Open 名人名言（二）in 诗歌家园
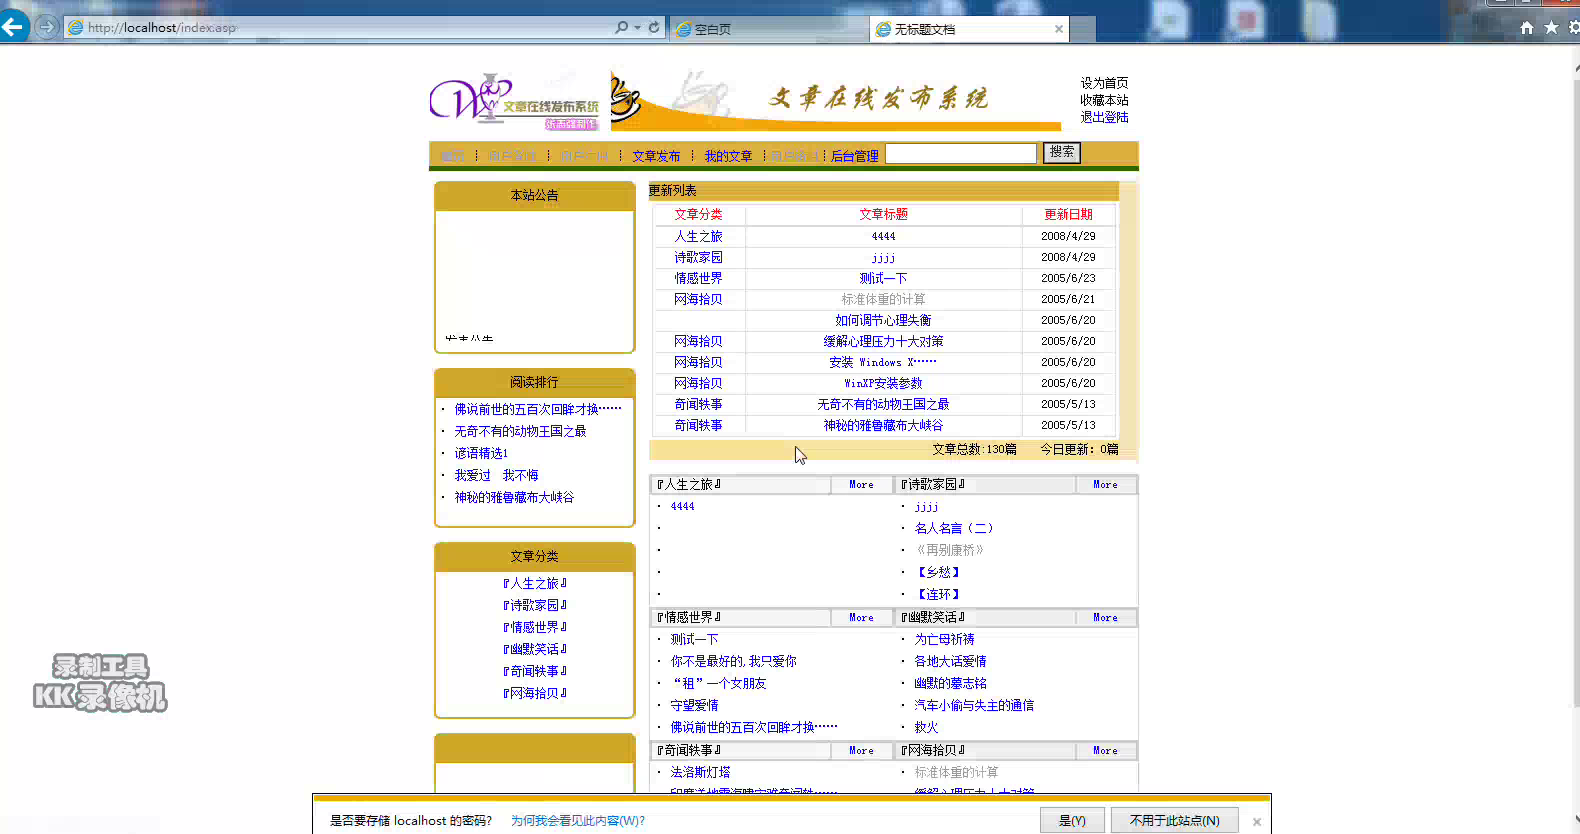This screenshot has height=834, width=1580. point(954,529)
